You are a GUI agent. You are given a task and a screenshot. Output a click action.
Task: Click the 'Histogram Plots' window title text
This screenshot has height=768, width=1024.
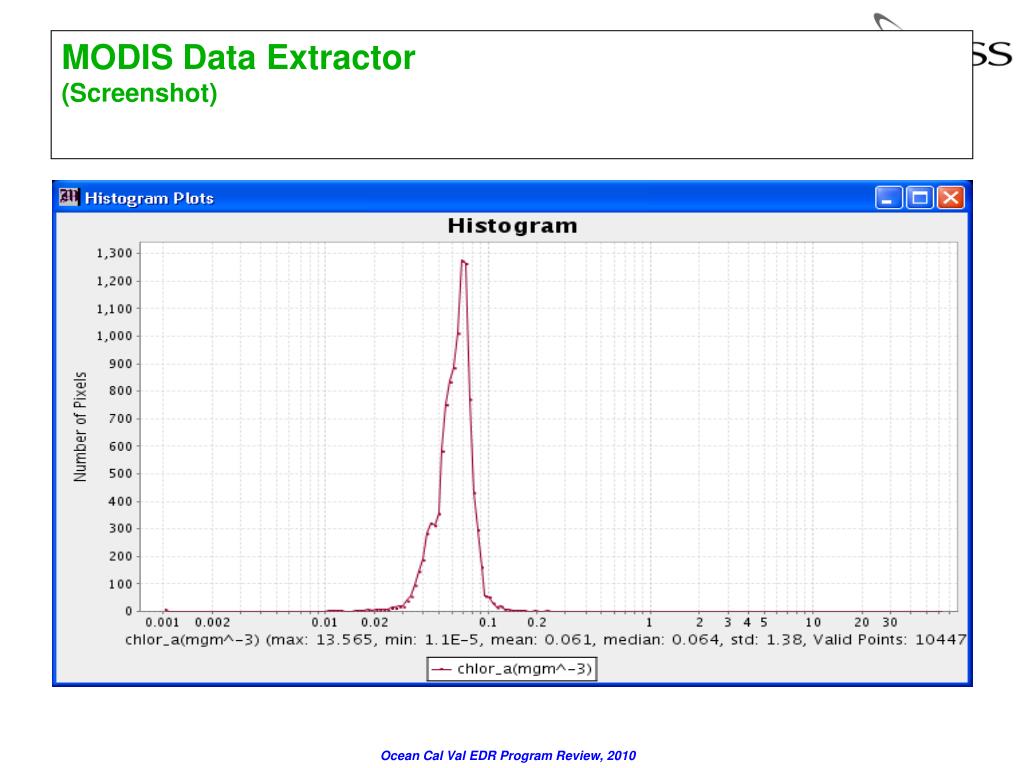[x=149, y=198]
